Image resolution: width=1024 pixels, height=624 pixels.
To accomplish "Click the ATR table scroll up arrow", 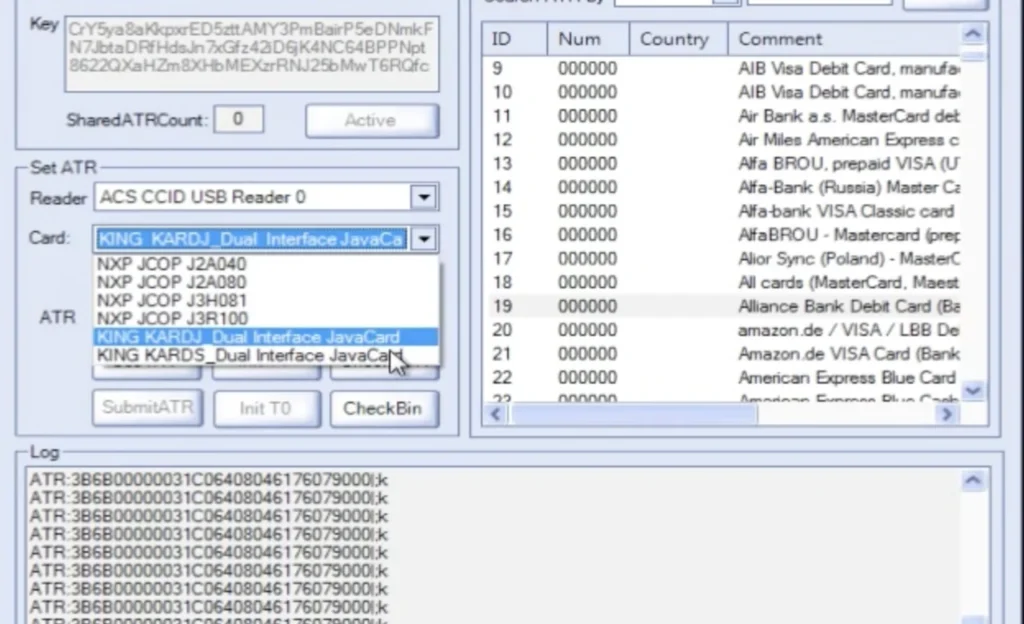I will [x=973, y=34].
